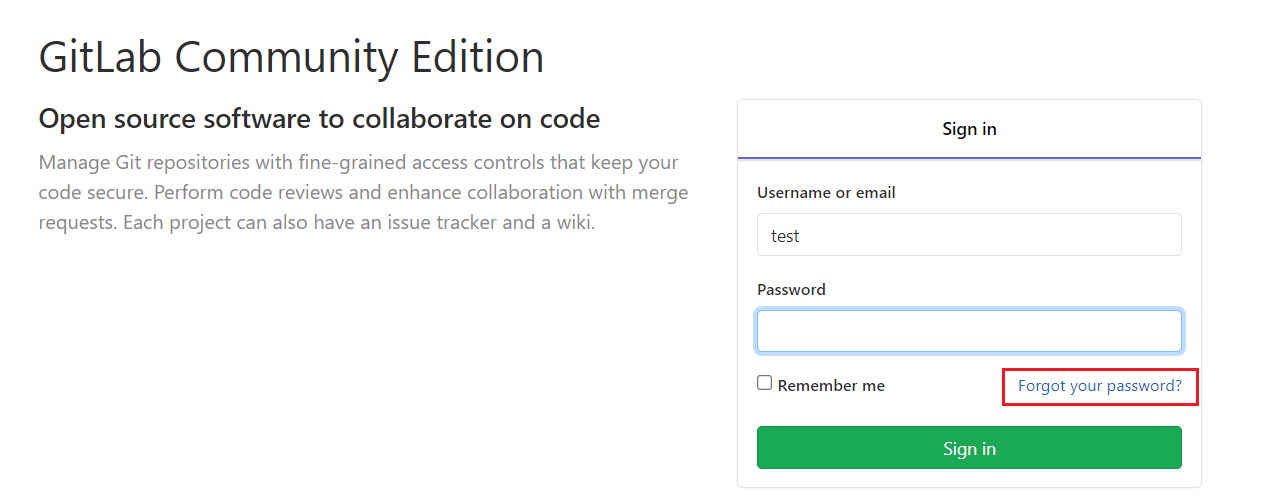Viewport: 1279px width, 498px height.
Task: Click the 'GitLab Community Edition' heading
Action: [x=291, y=58]
